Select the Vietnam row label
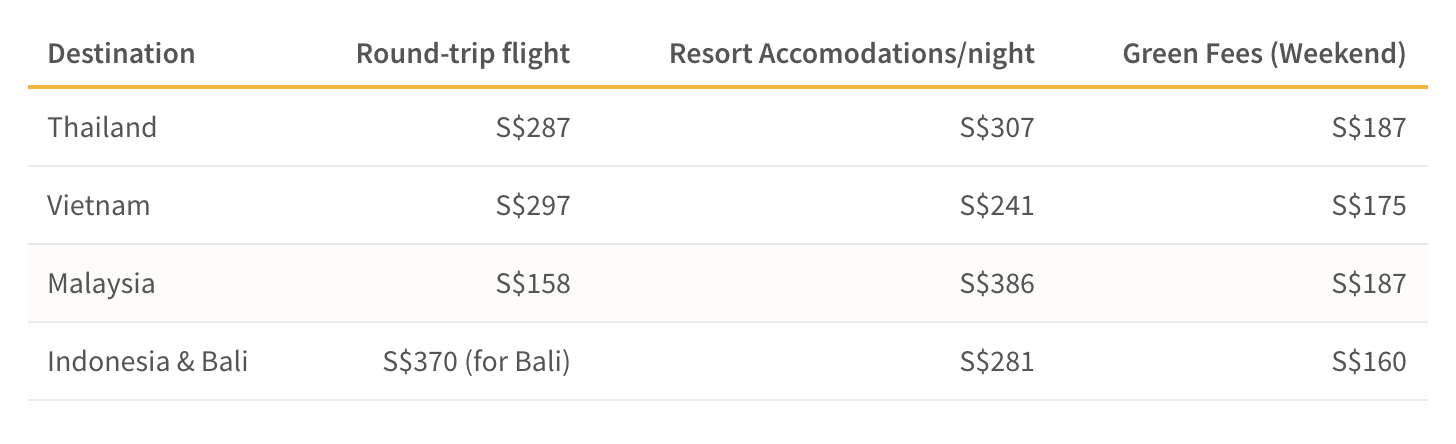 click(99, 205)
